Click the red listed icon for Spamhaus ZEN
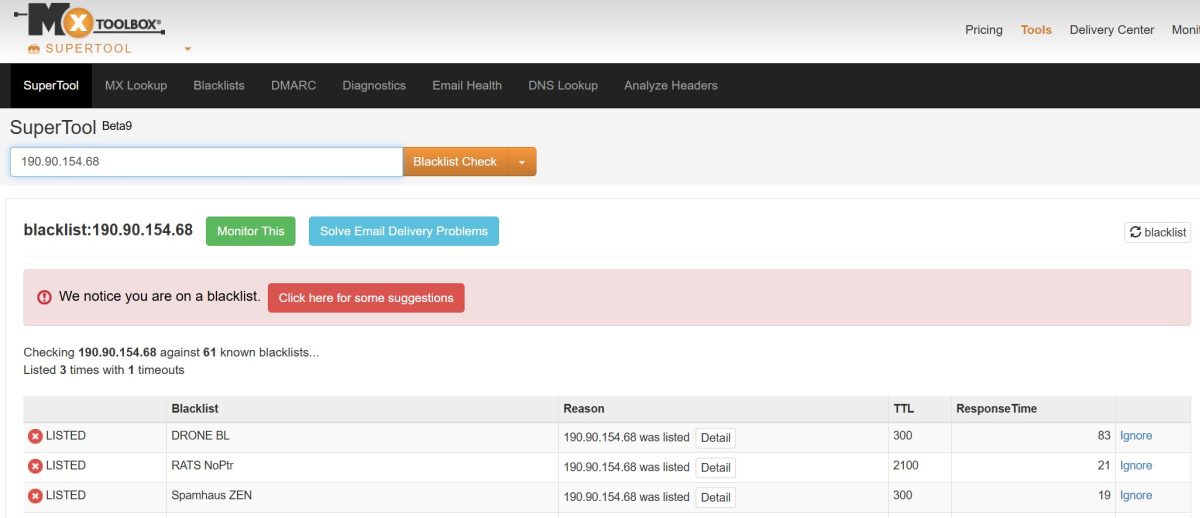The image size is (1200, 518). (35, 496)
